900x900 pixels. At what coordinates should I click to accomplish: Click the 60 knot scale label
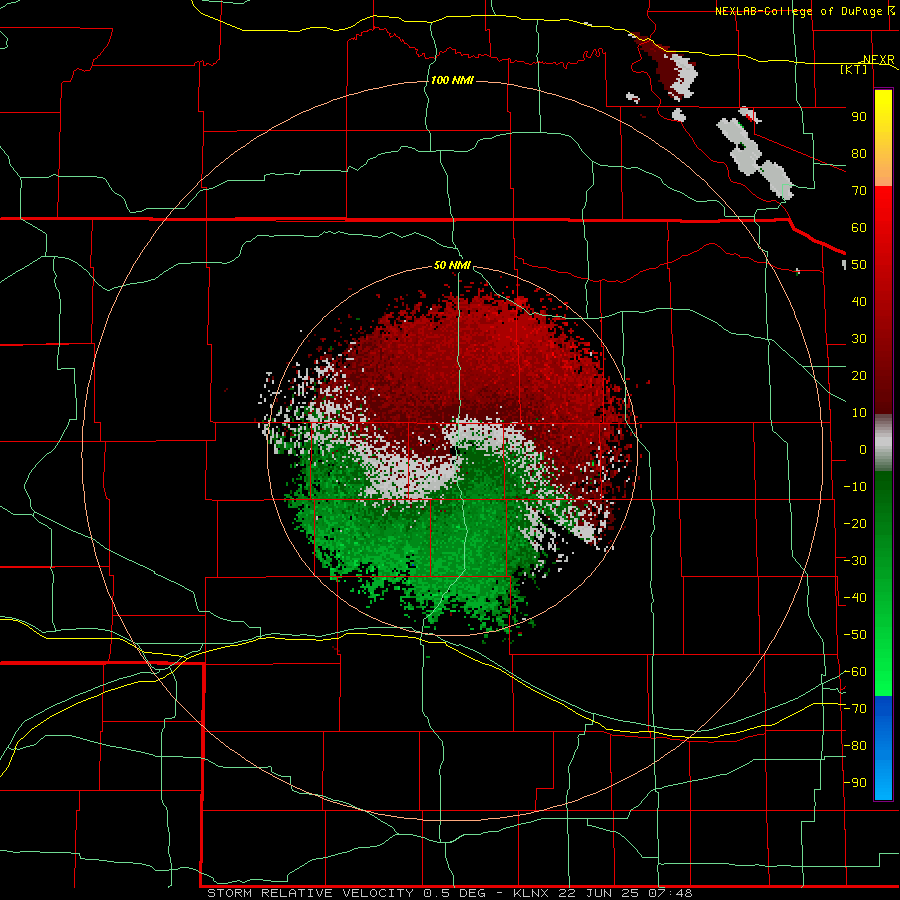pyautogui.click(x=859, y=228)
